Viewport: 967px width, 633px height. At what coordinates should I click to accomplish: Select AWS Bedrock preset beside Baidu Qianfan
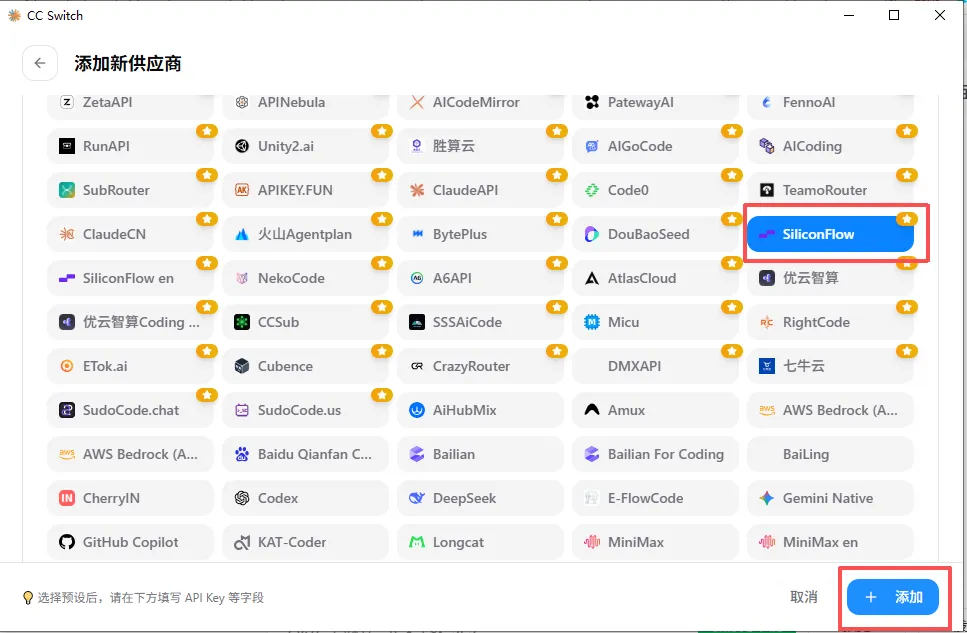[130, 454]
